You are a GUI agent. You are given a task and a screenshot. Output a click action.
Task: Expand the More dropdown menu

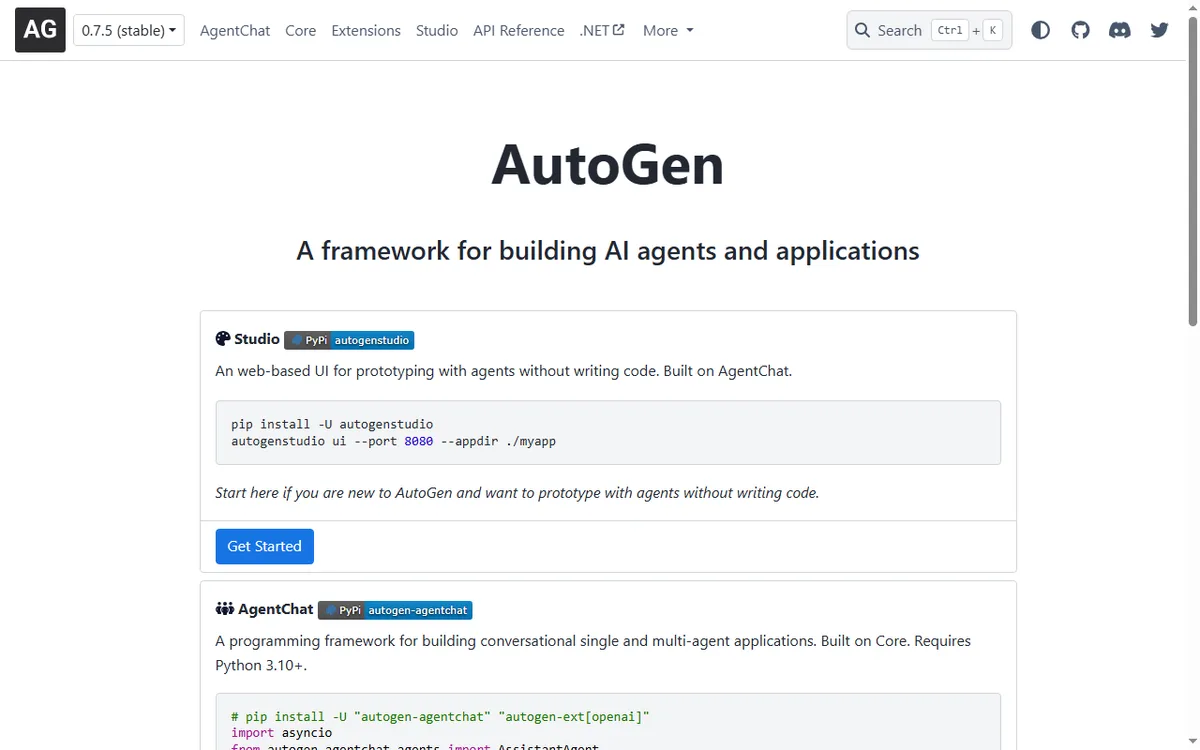tap(668, 30)
